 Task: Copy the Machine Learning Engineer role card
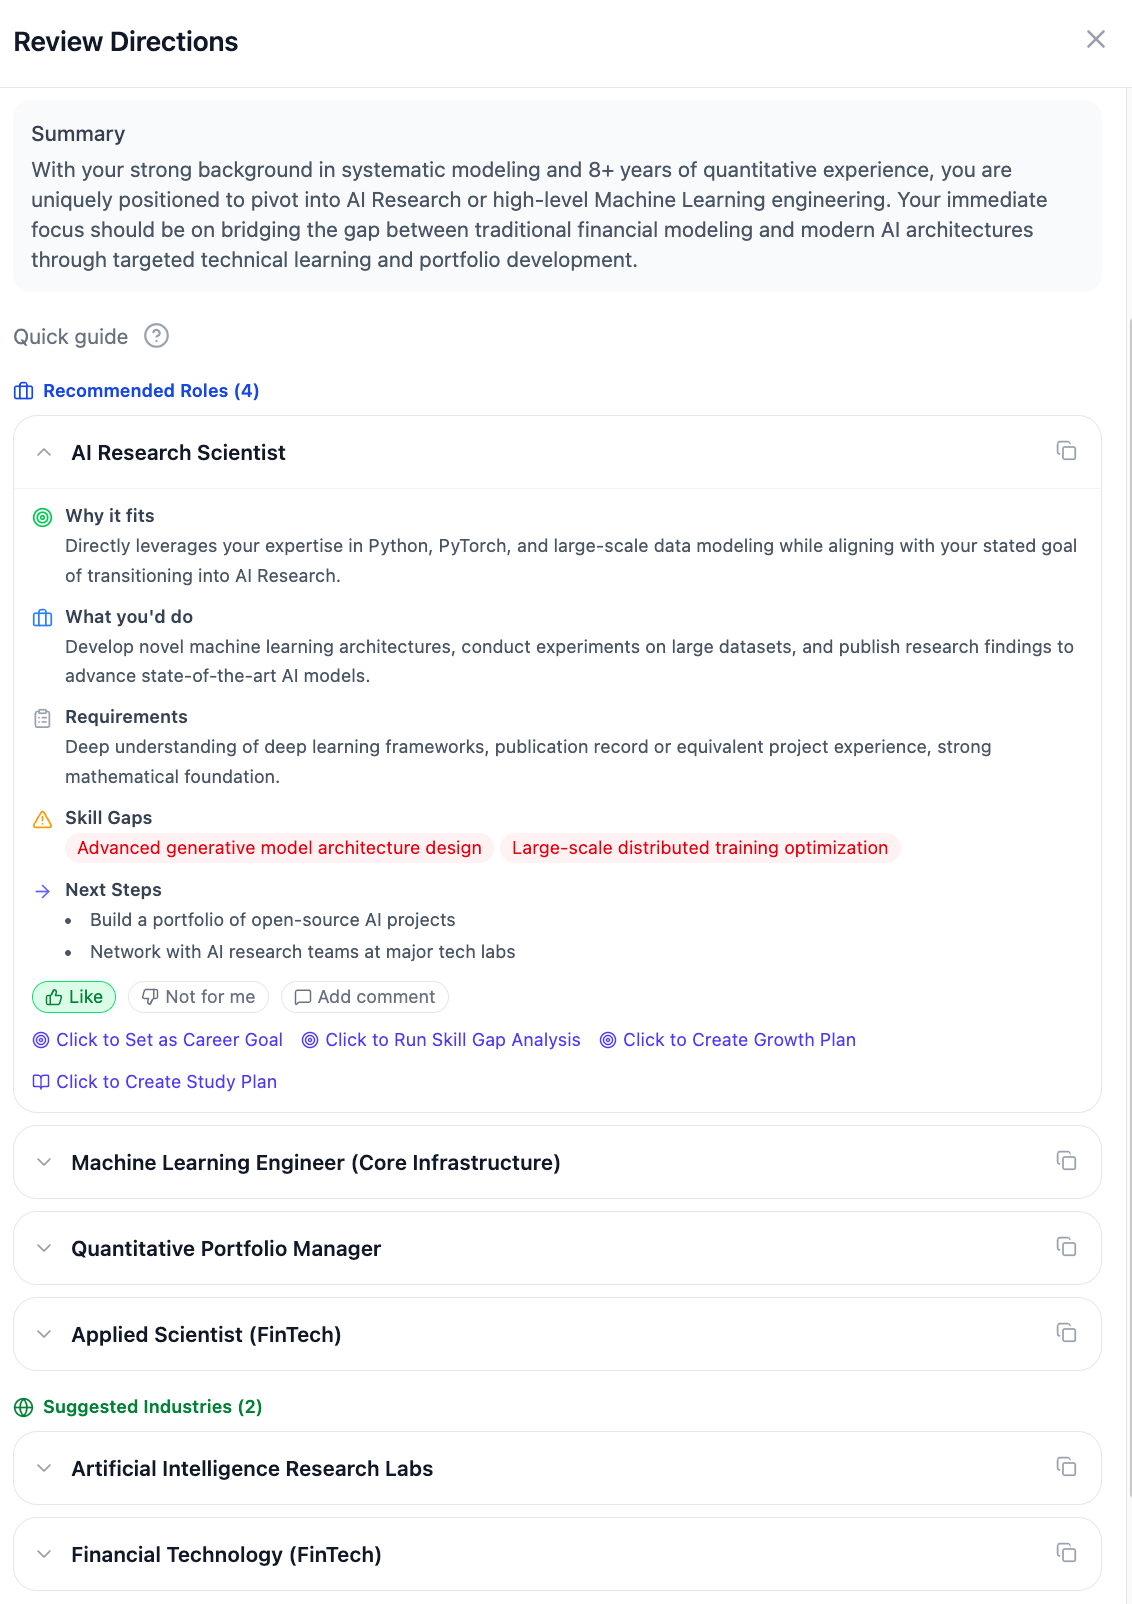point(1066,1160)
